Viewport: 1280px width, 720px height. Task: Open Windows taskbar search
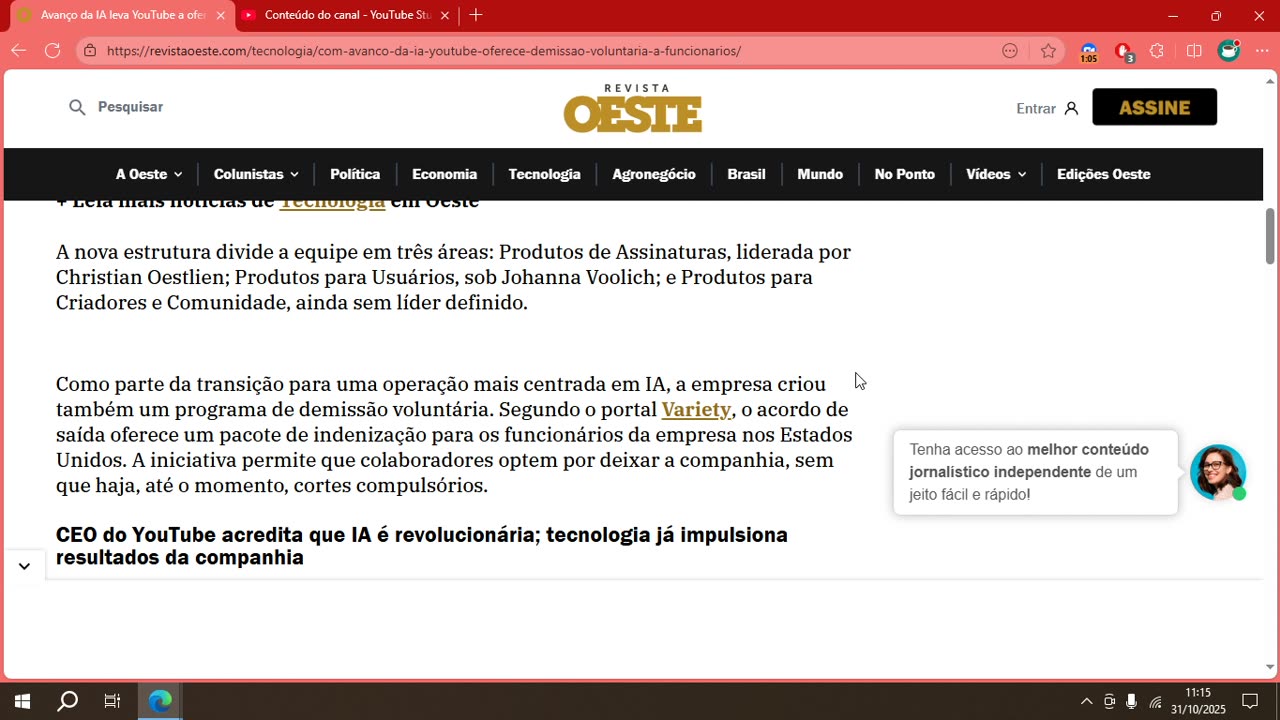67,701
